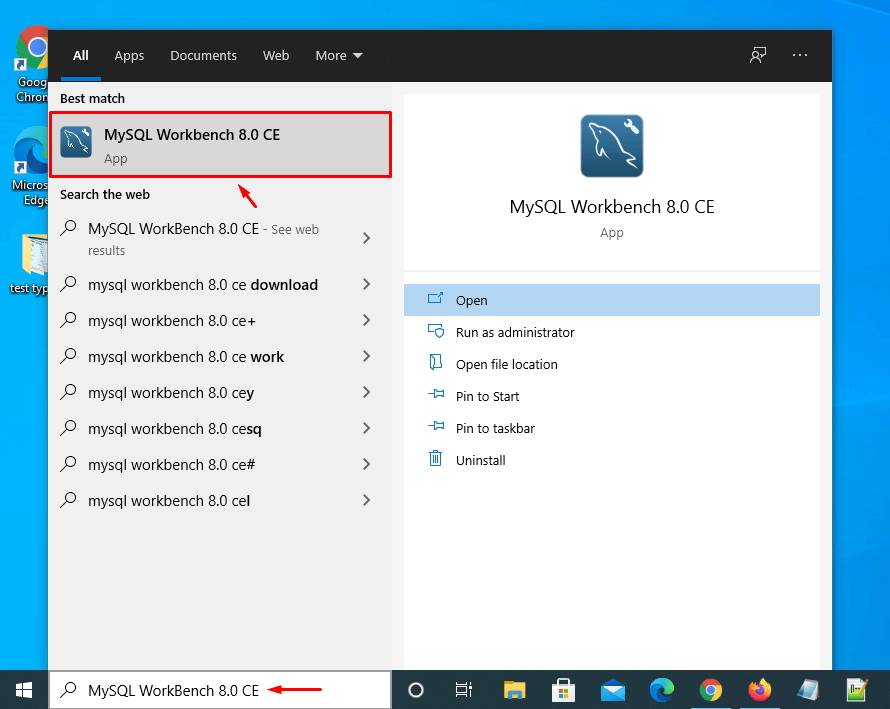Choose Pin to taskbar
The image size is (890, 709).
click(611, 428)
